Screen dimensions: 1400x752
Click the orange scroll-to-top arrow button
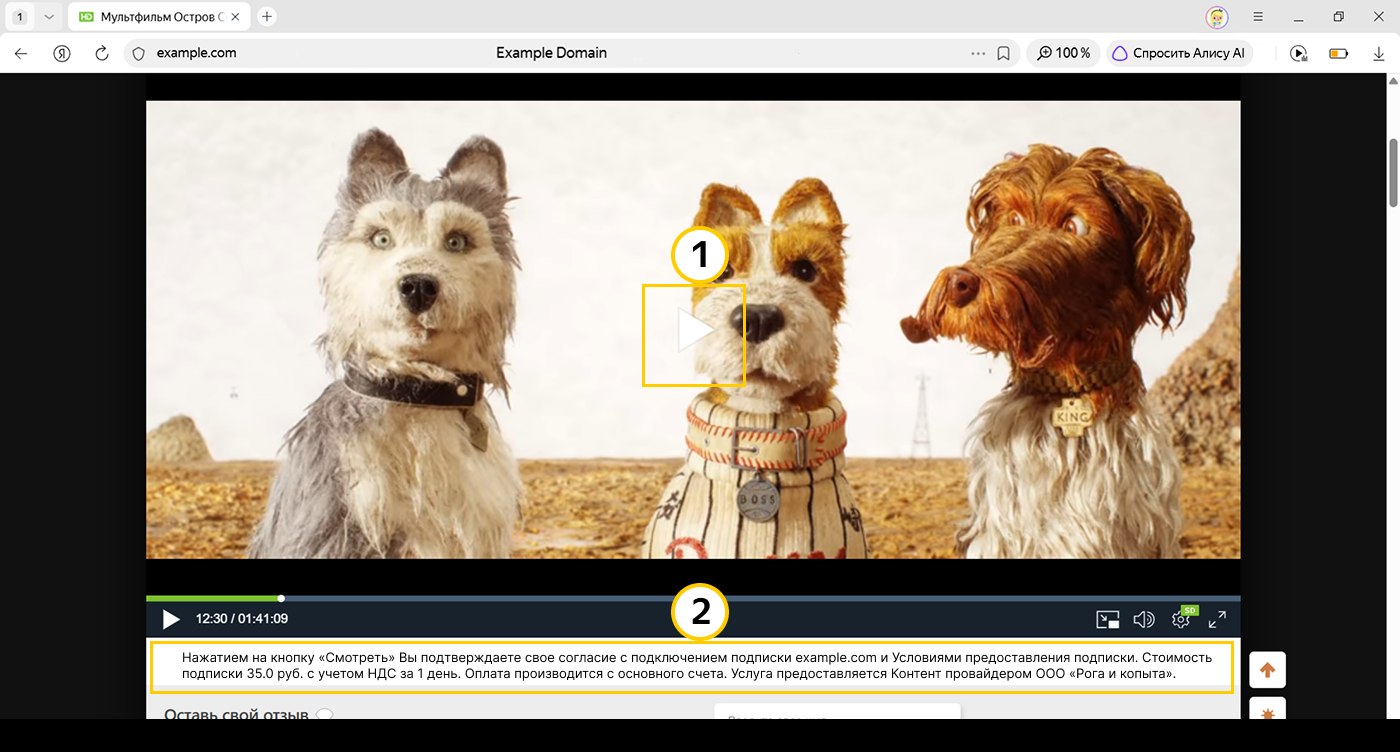(x=1268, y=670)
